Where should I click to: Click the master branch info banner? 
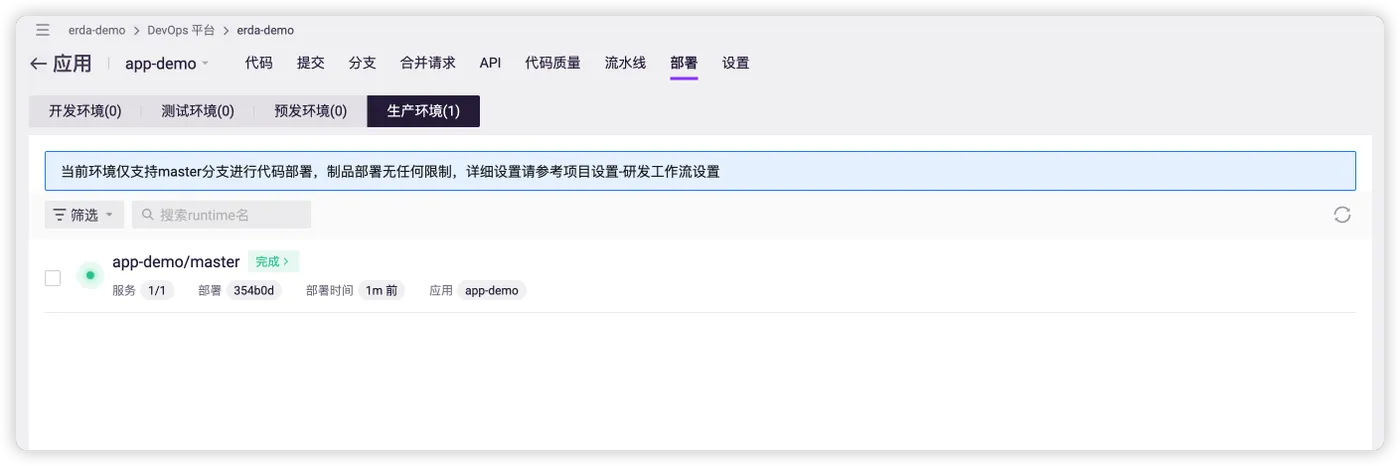[x=700, y=171]
